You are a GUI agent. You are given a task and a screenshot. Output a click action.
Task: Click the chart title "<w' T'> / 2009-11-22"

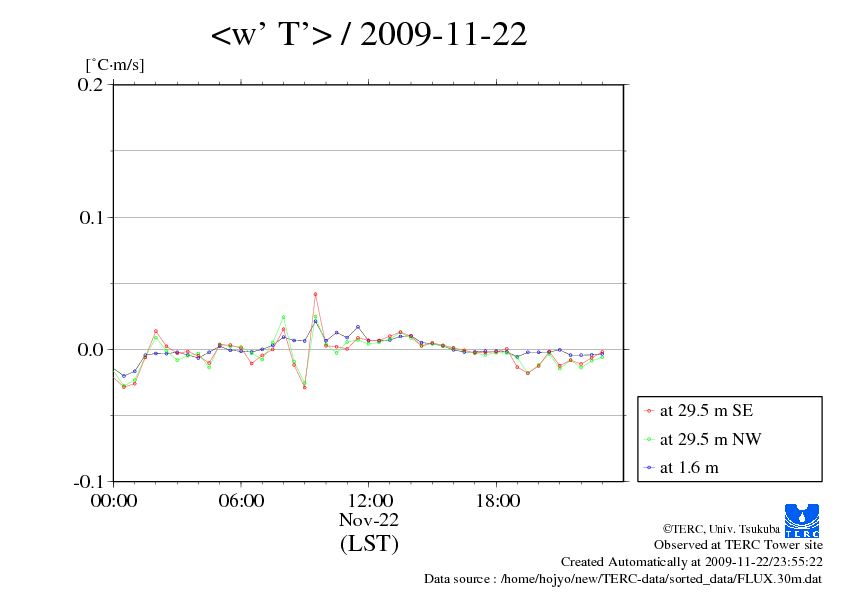[x=369, y=34]
